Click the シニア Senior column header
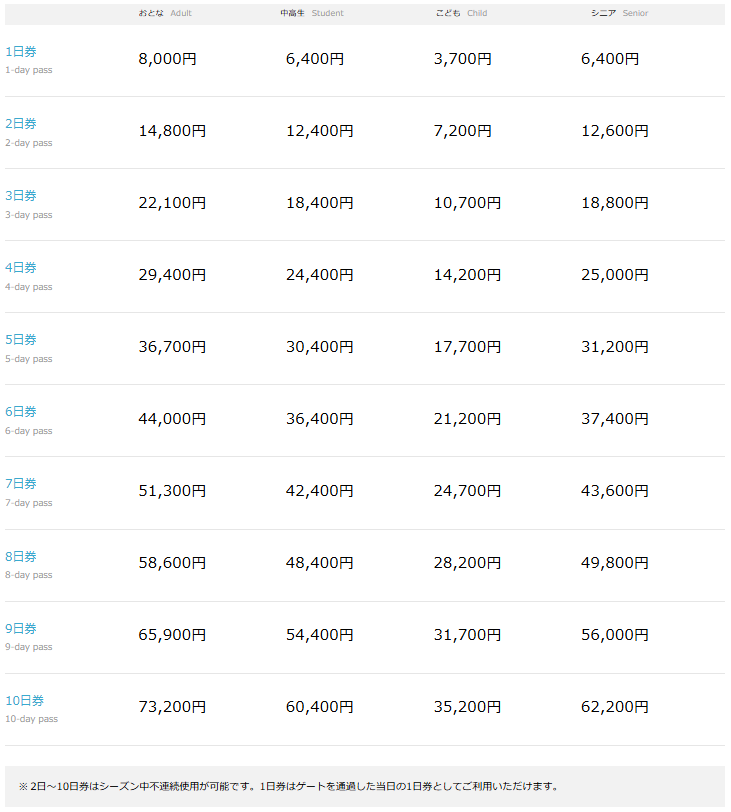This screenshot has height=812, width=731. 619,13
